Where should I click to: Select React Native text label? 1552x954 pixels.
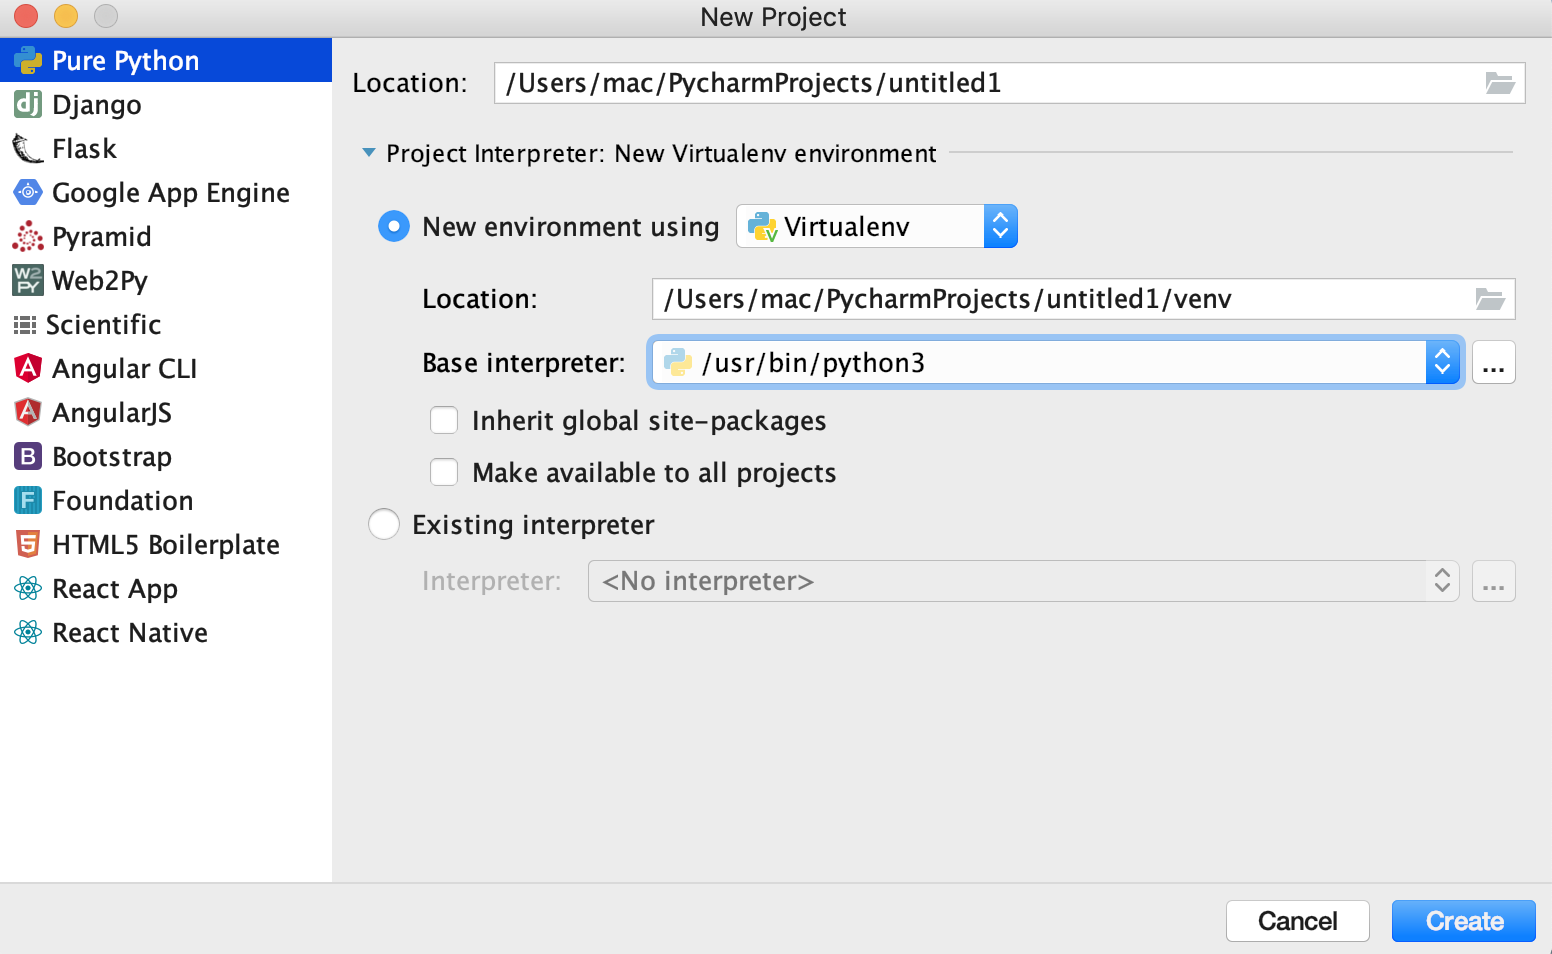(x=130, y=633)
